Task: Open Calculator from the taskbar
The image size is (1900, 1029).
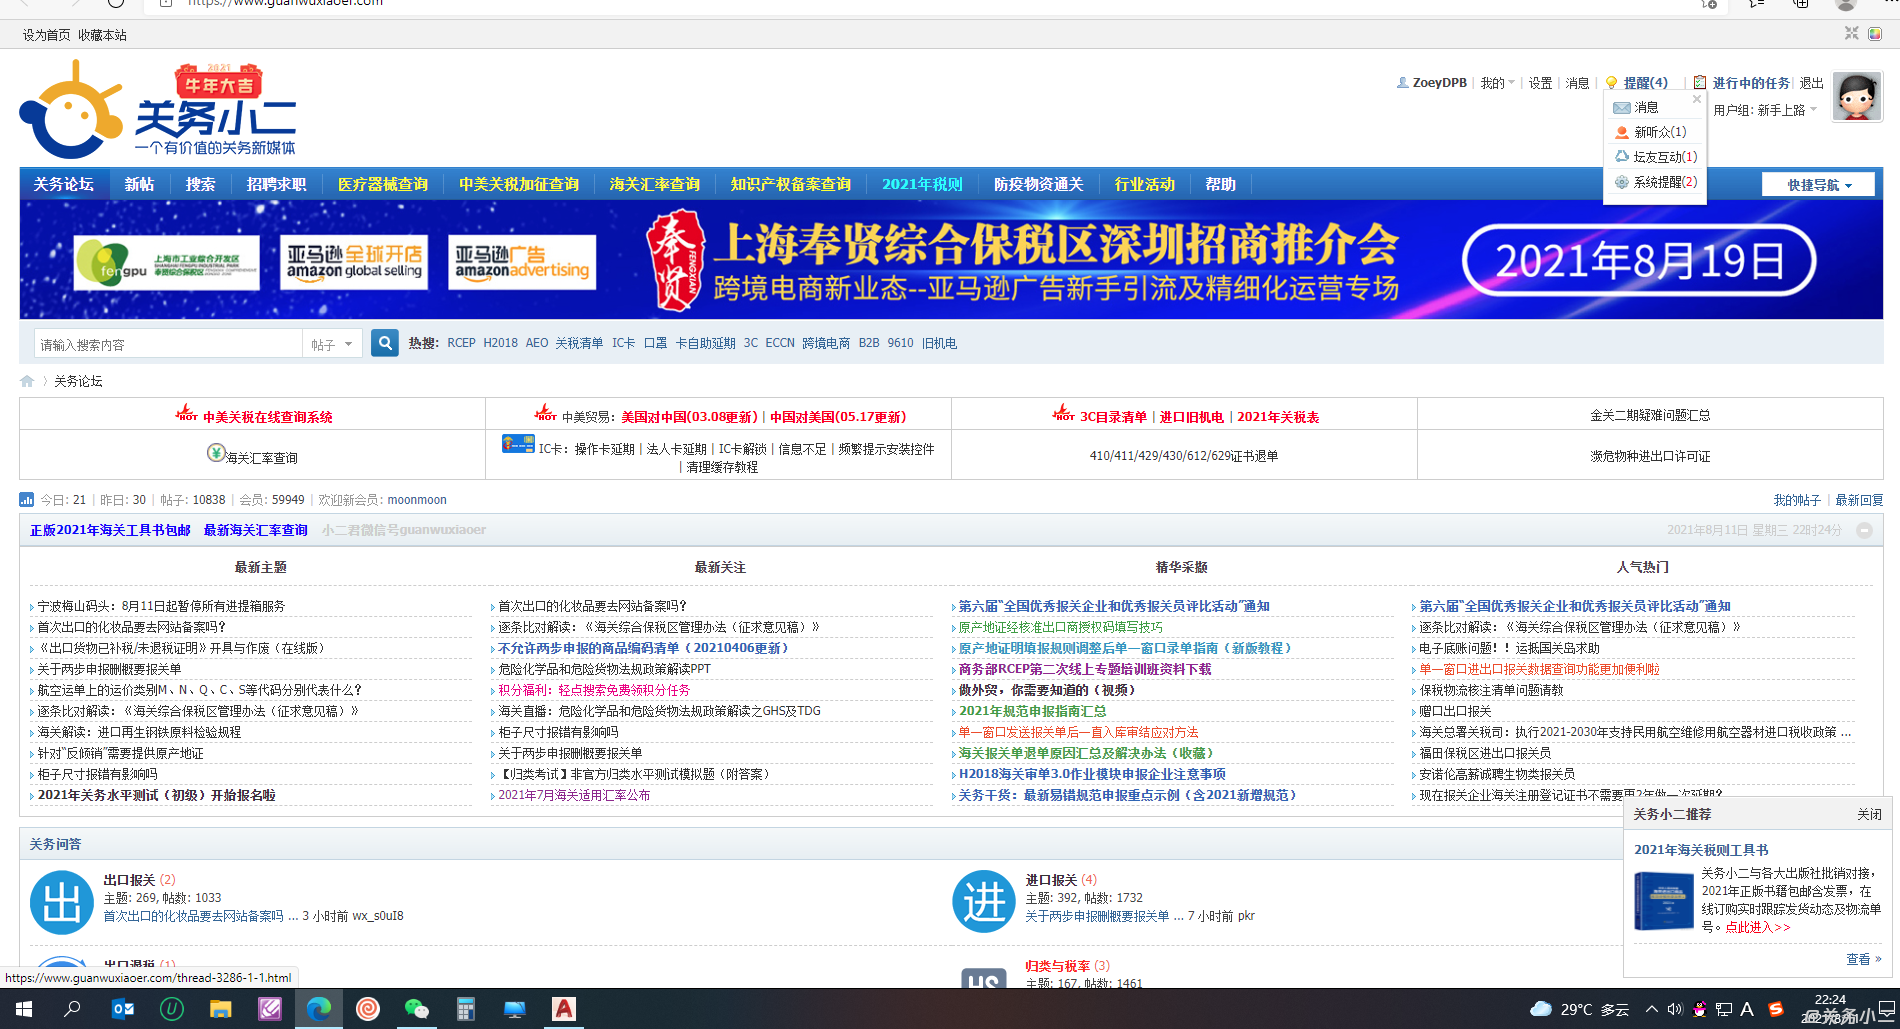Action: coord(465,1009)
